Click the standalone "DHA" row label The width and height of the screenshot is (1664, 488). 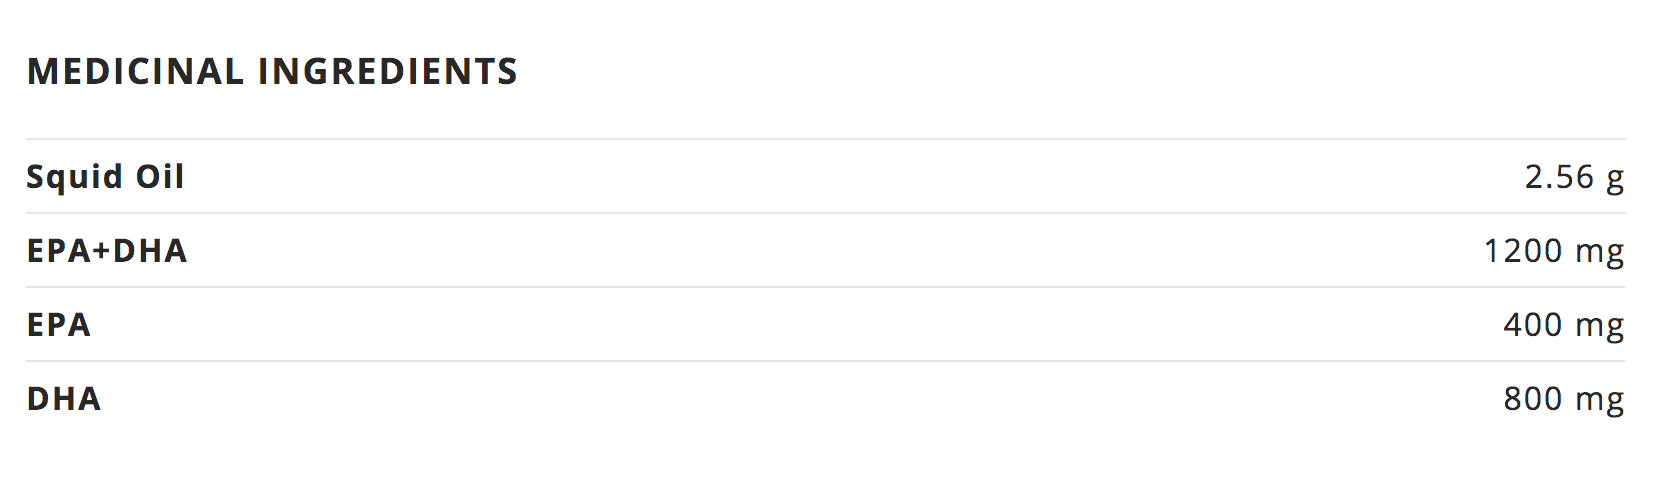click(64, 399)
